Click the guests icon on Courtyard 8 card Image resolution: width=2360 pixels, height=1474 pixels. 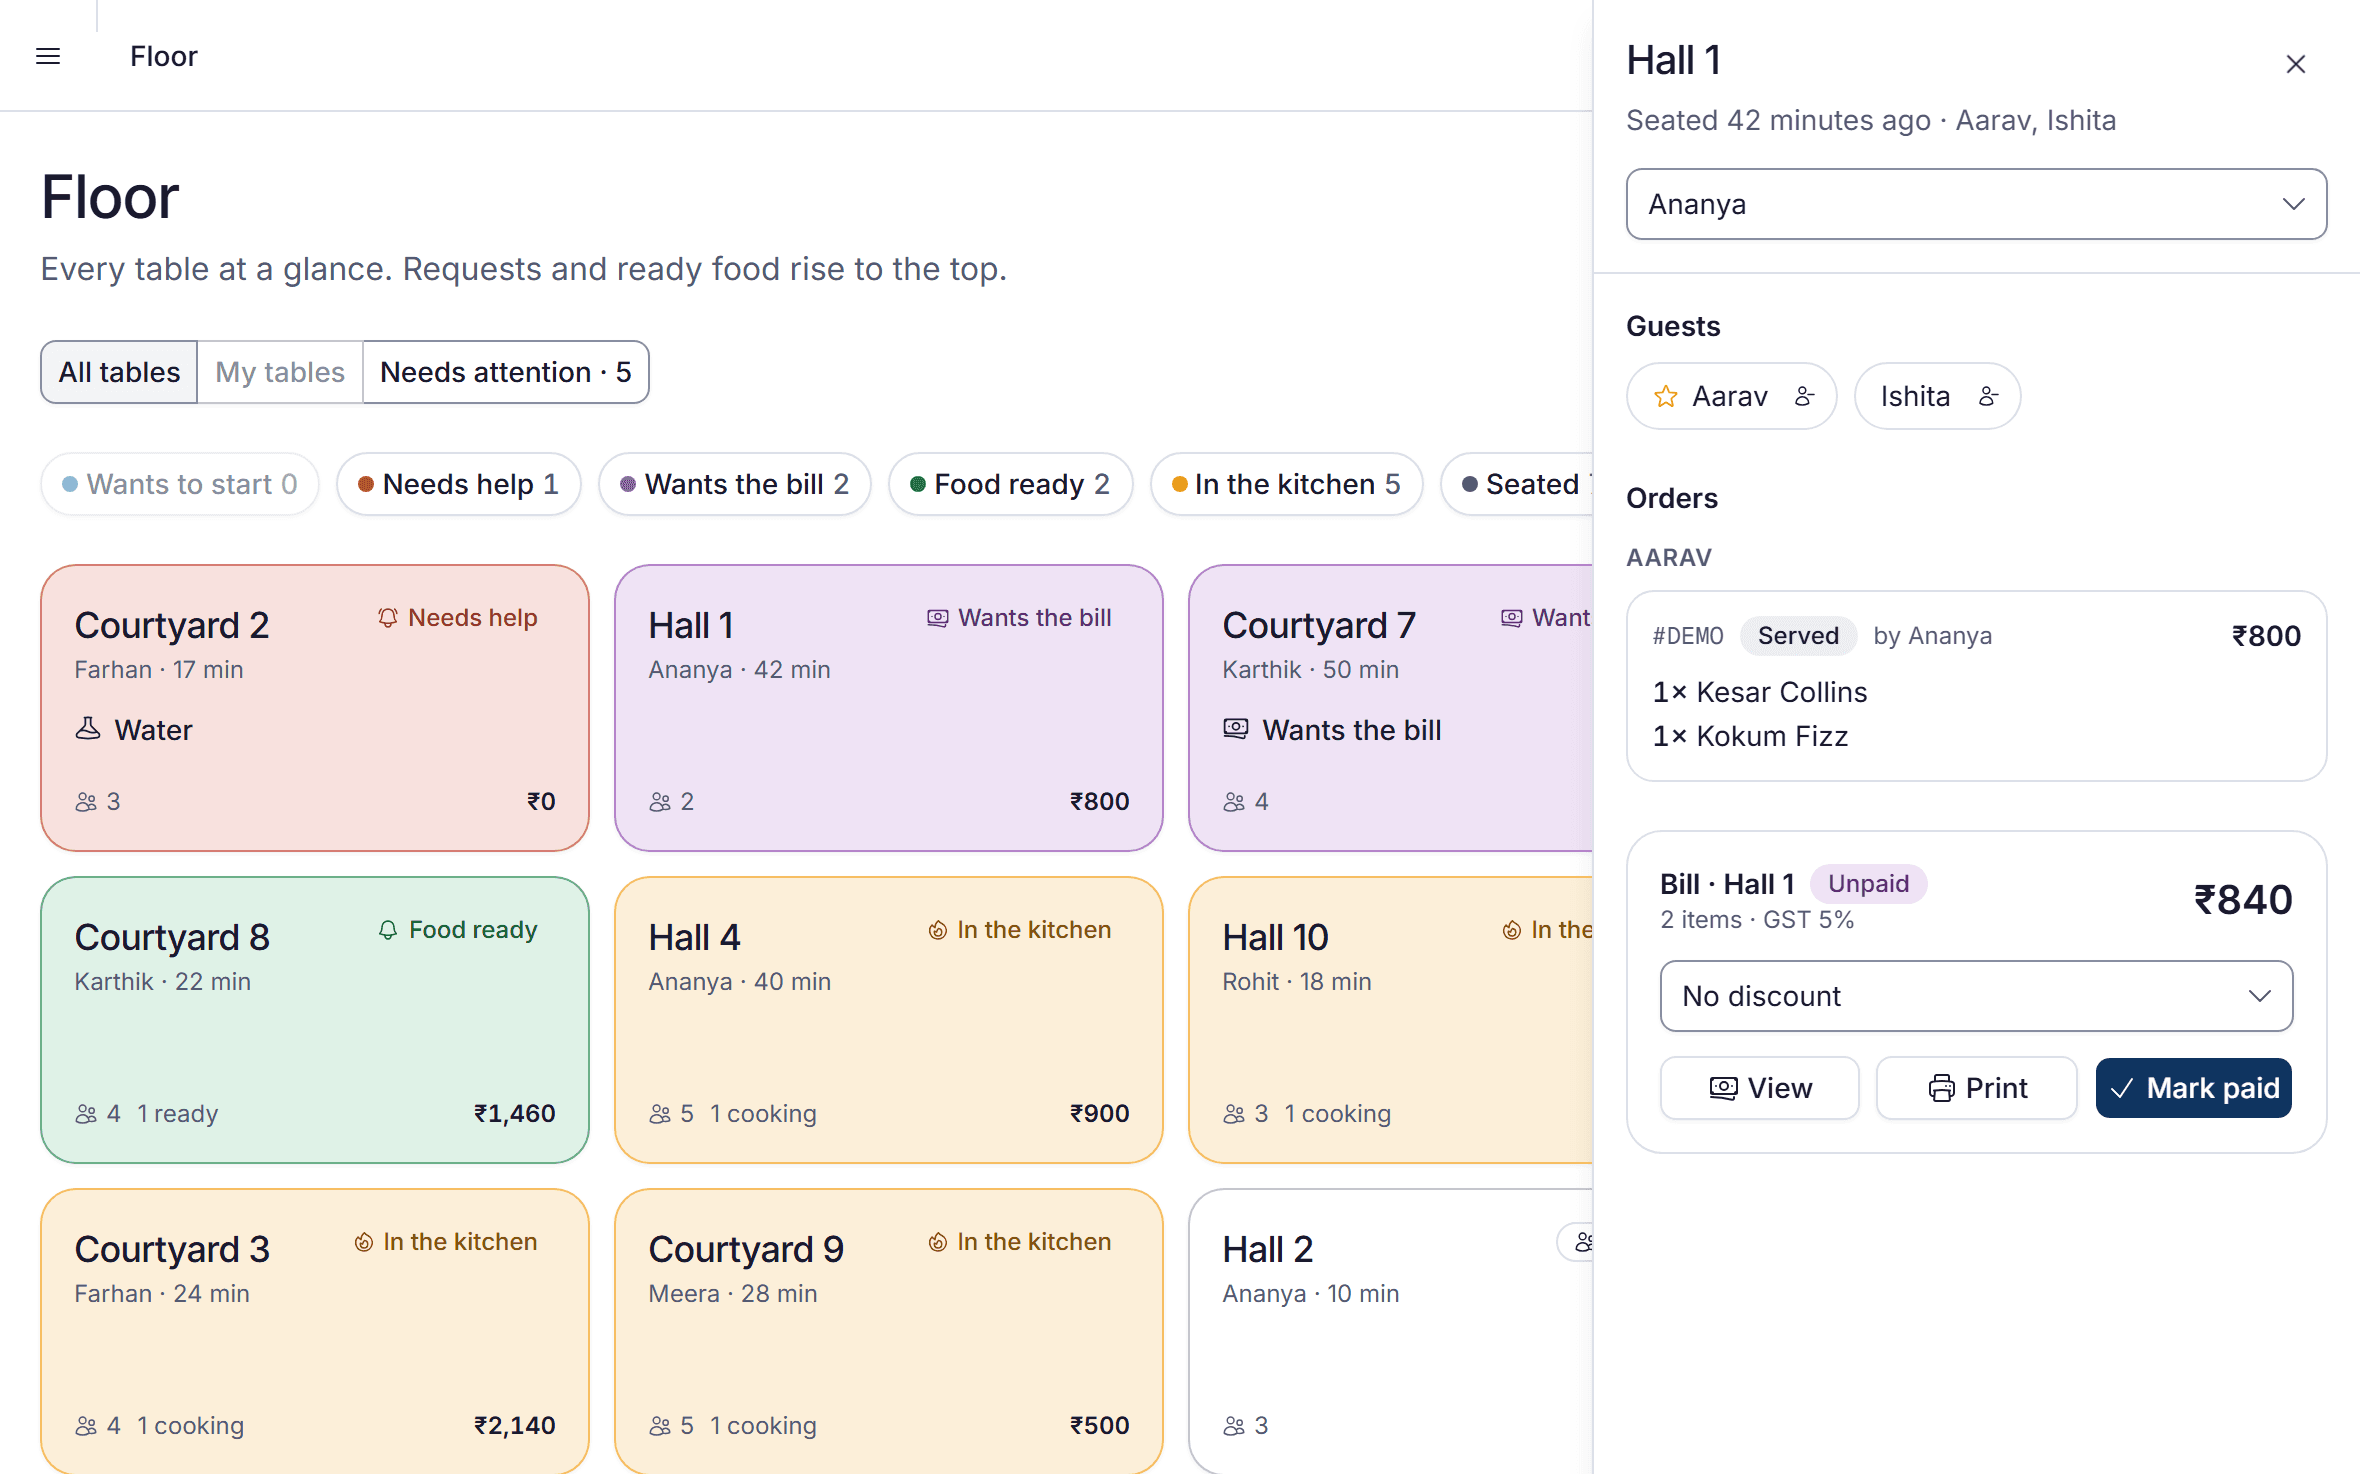click(86, 1114)
